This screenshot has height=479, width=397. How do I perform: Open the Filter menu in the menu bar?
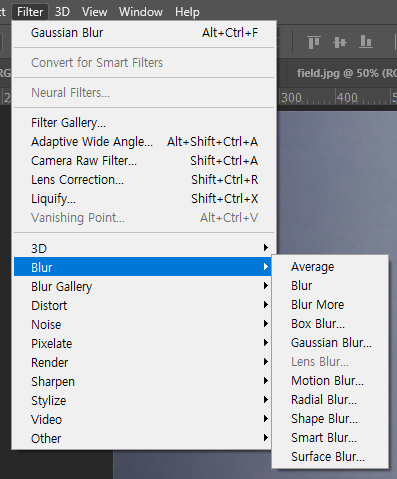pos(30,12)
